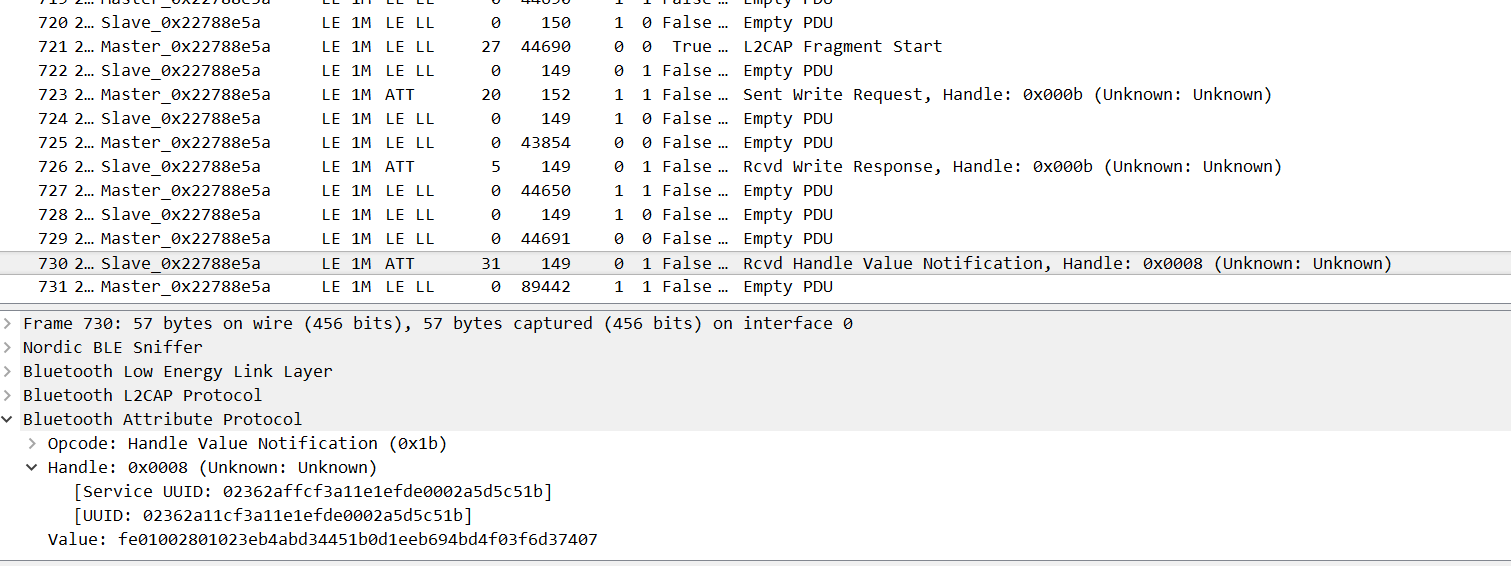Collapse the Bluetooth Attribute Protocol section
The height and width of the screenshot is (566, 1511).
coord(9,419)
